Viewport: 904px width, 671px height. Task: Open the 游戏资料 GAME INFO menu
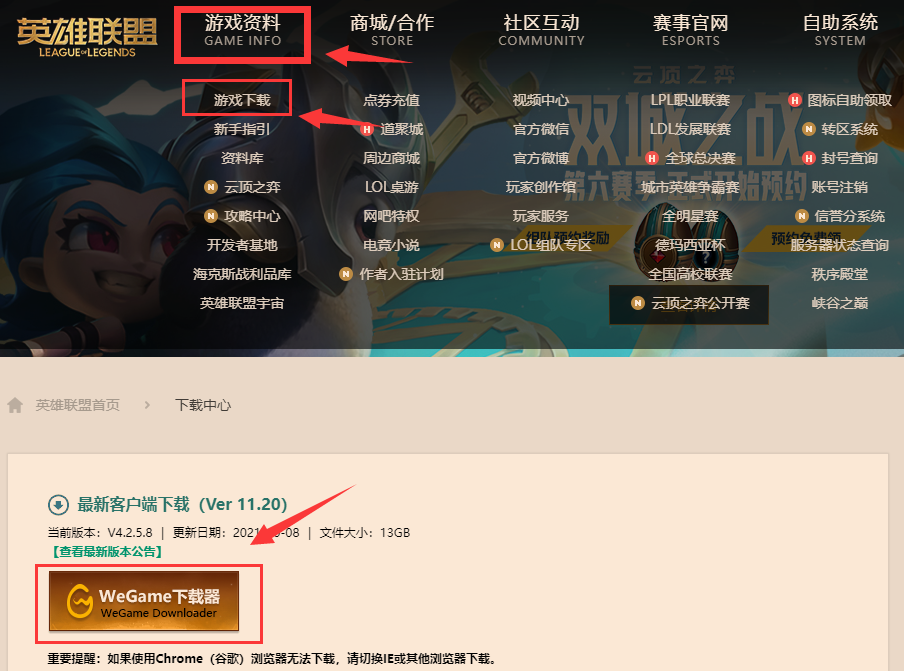point(243,31)
